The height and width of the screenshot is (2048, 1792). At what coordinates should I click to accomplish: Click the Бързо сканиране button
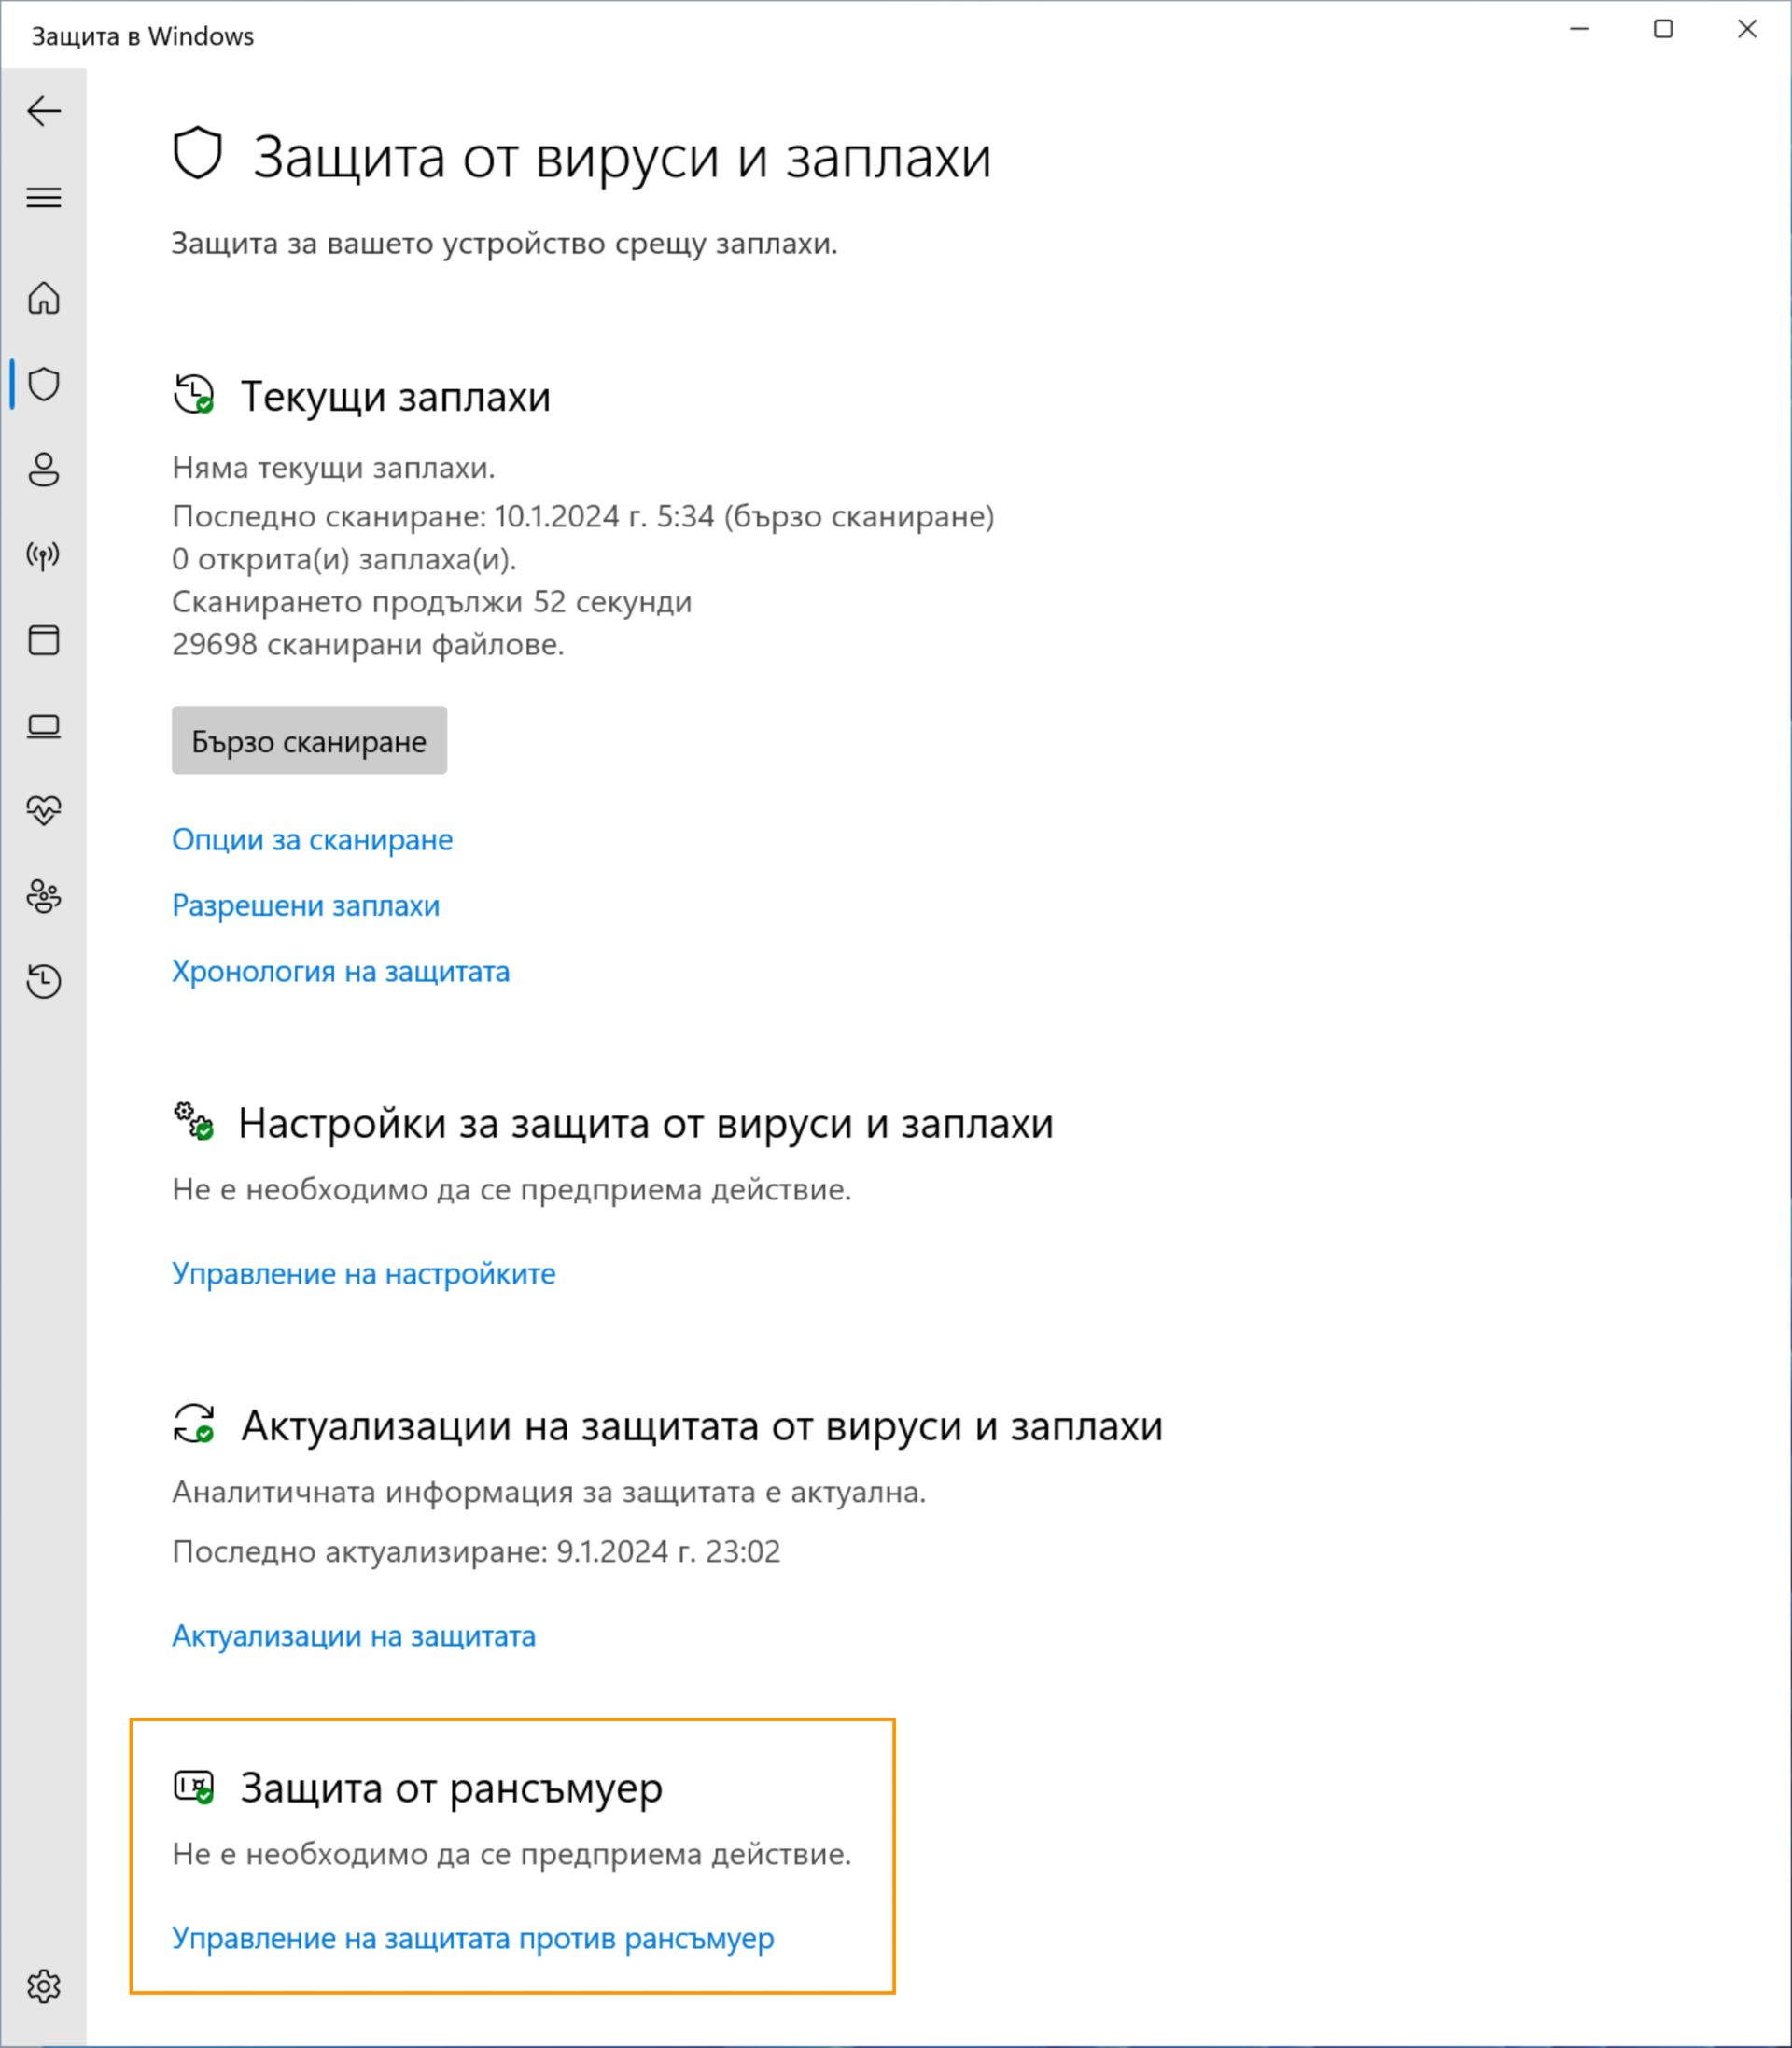[x=309, y=741]
